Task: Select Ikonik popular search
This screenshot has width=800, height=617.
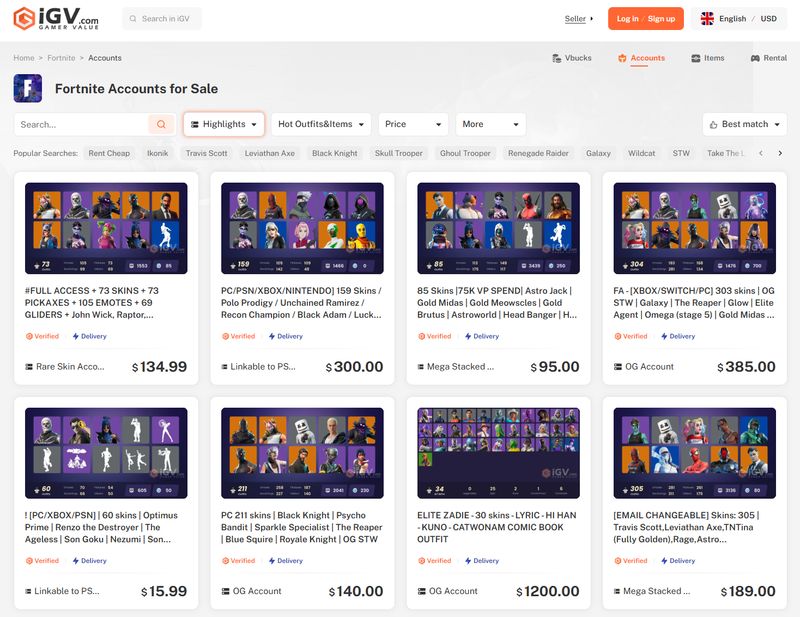Action: tap(158, 153)
